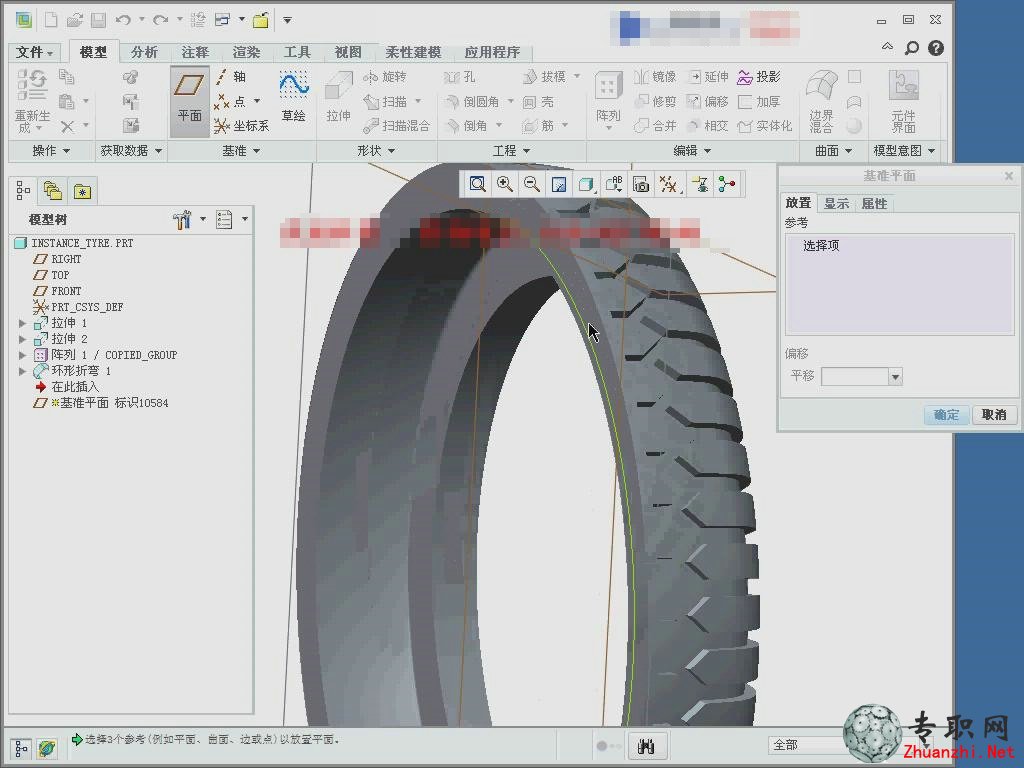Click the Project (投影) tool
This screenshot has height=768, width=1024.
[x=760, y=77]
